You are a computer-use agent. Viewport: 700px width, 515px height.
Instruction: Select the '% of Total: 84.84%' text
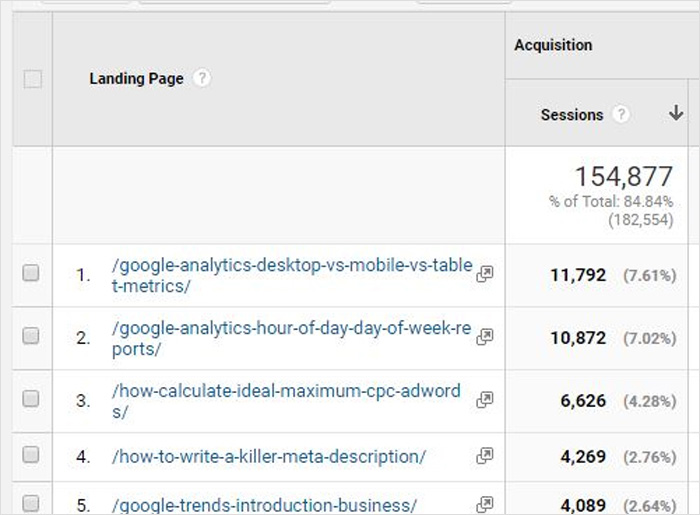point(611,202)
